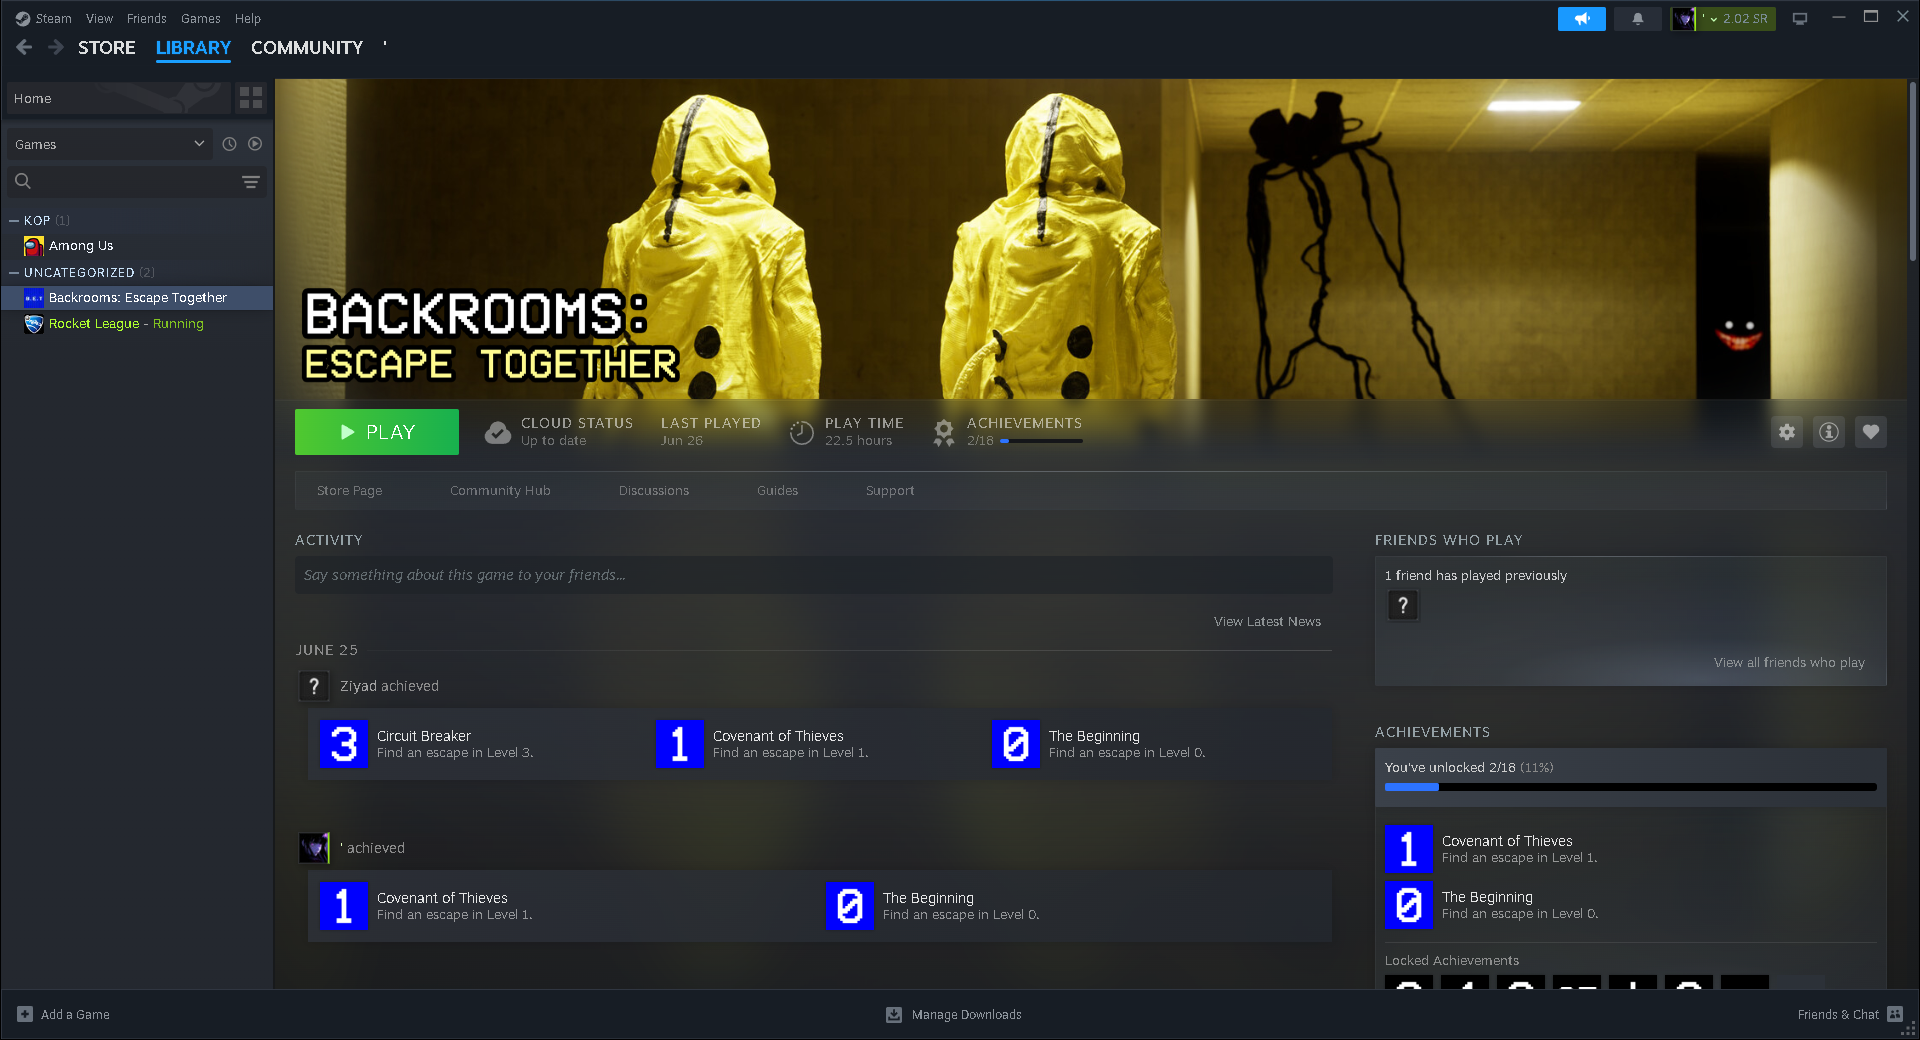Click the friend's question mark avatar
The height and width of the screenshot is (1040, 1920).
(1403, 605)
